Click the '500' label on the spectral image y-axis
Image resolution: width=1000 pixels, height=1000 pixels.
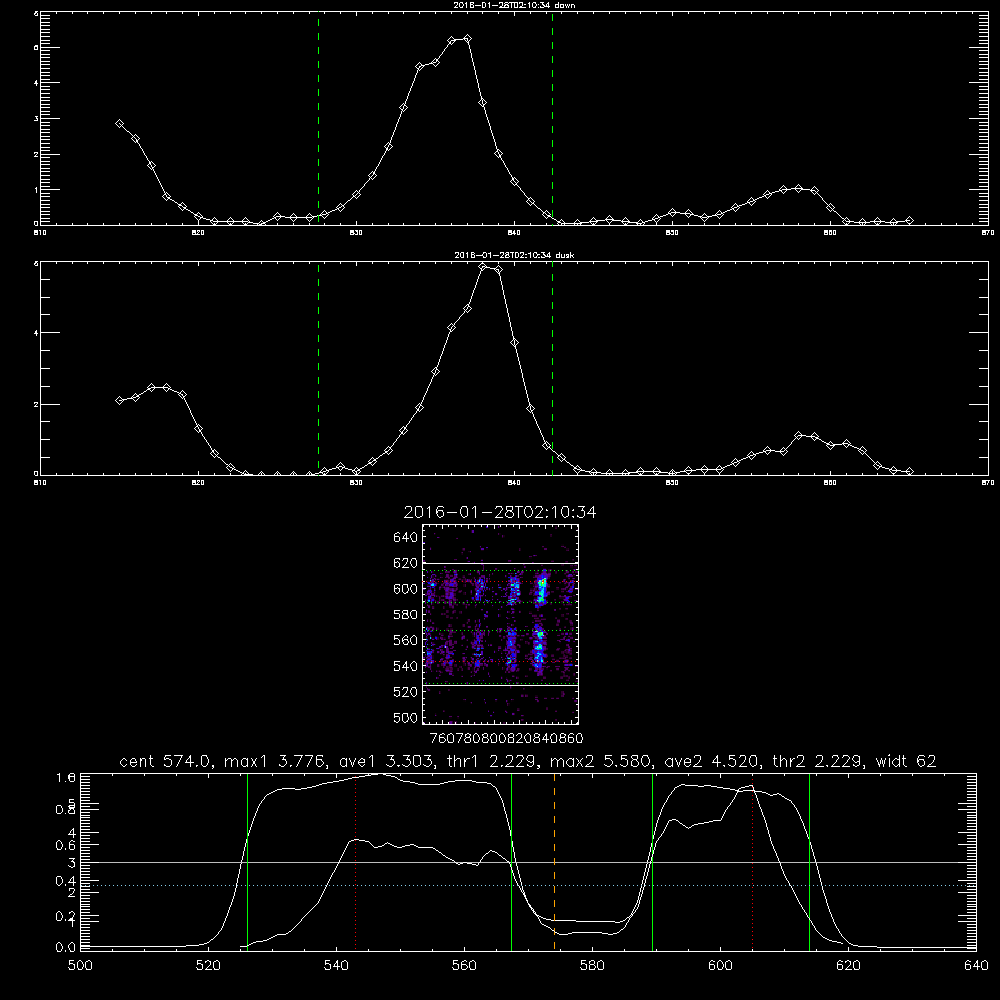coord(406,718)
